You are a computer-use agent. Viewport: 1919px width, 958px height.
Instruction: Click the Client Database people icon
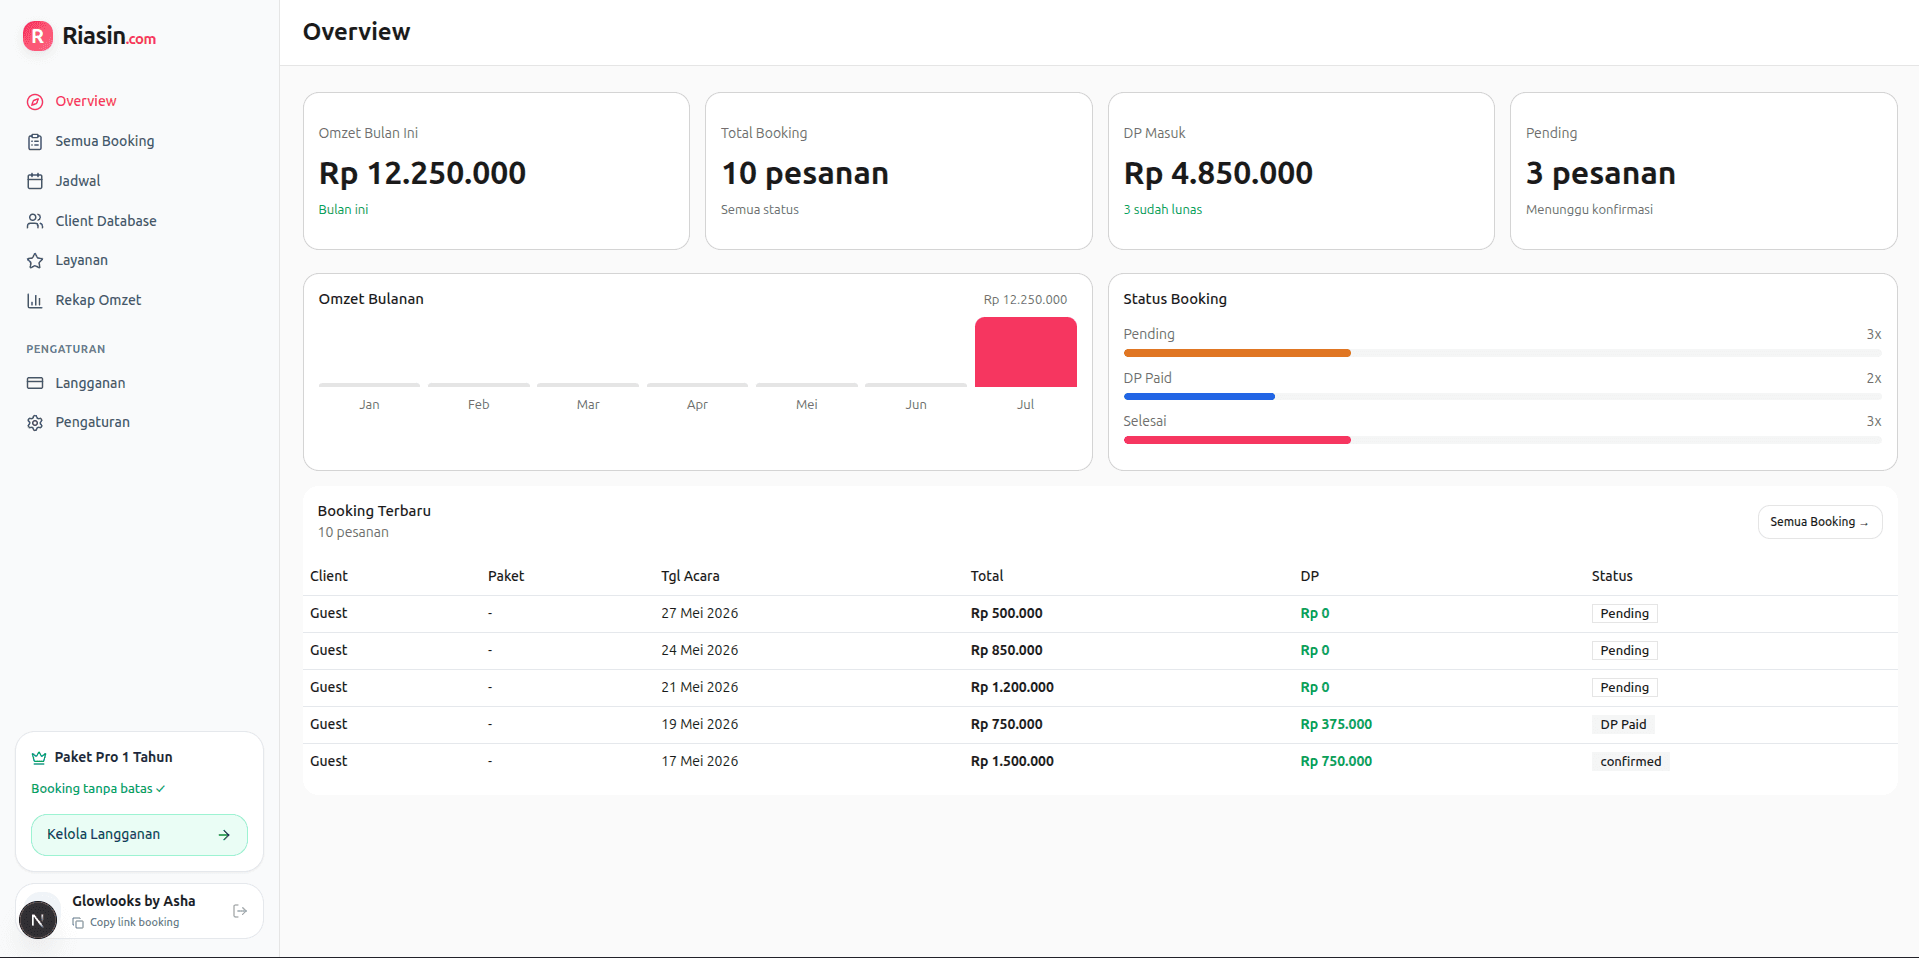(35, 221)
